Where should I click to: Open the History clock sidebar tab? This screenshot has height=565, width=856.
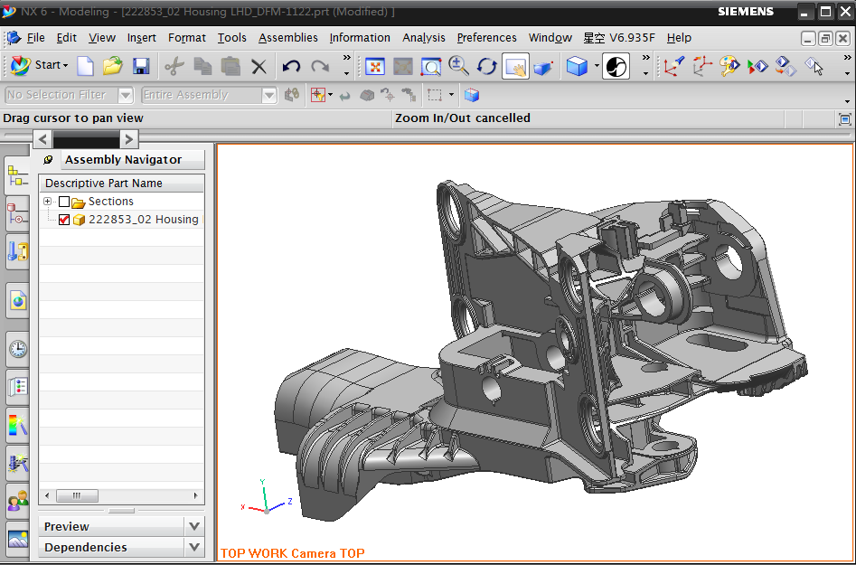[18, 348]
